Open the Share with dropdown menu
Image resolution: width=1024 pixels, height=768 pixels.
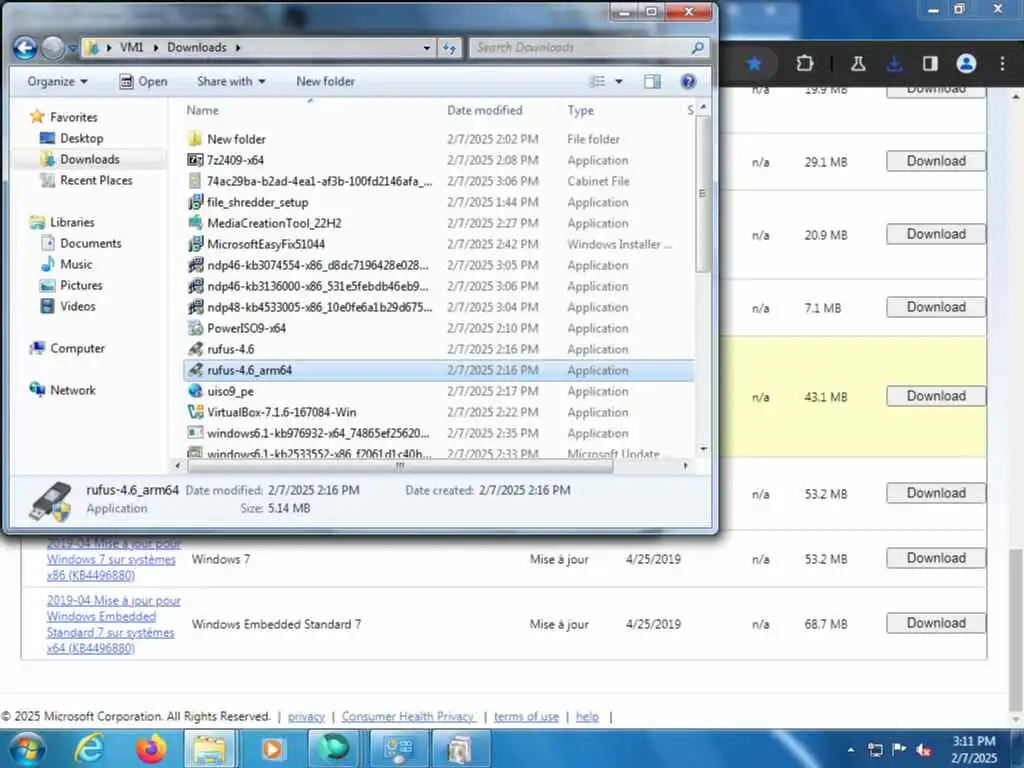tap(231, 82)
